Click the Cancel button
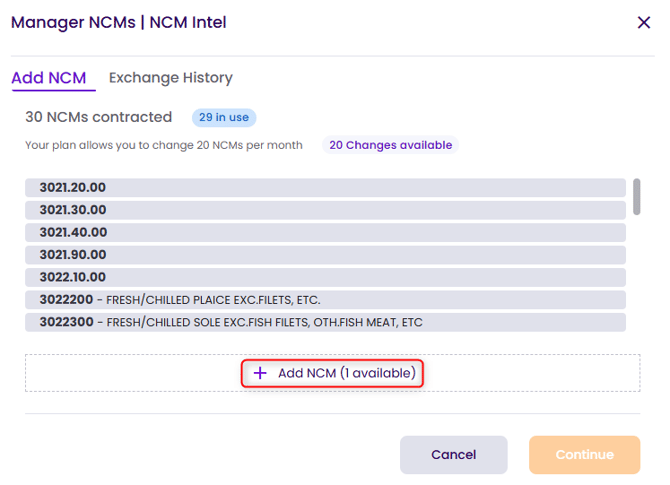The width and height of the screenshot is (670, 485). 453,455
